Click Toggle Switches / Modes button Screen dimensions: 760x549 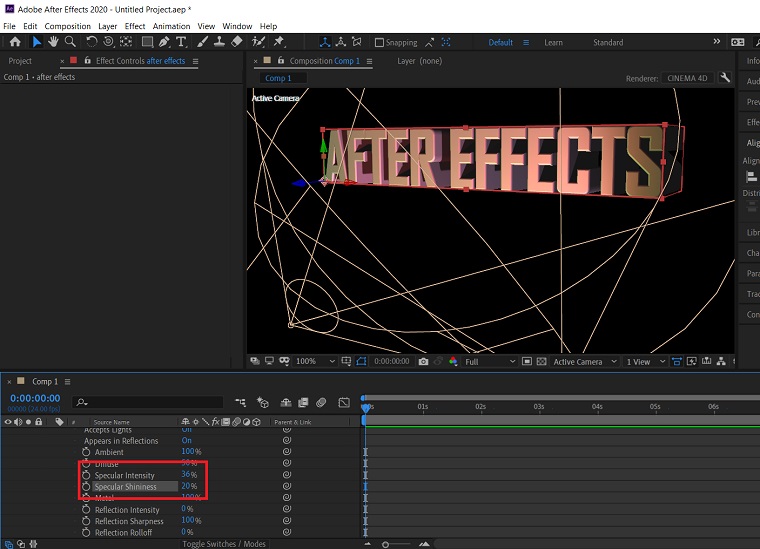pyautogui.click(x=225, y=544)
